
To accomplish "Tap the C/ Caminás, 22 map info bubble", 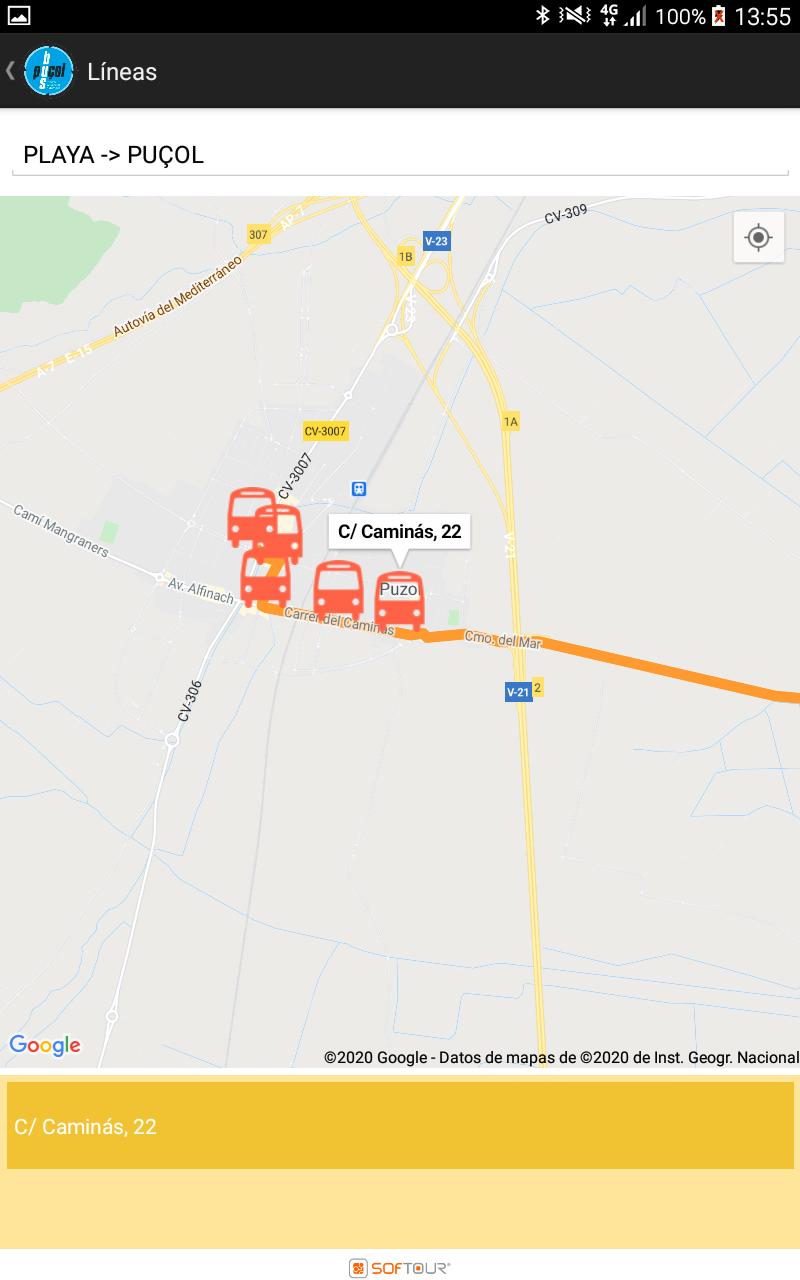I will click(x=400, y=531).
